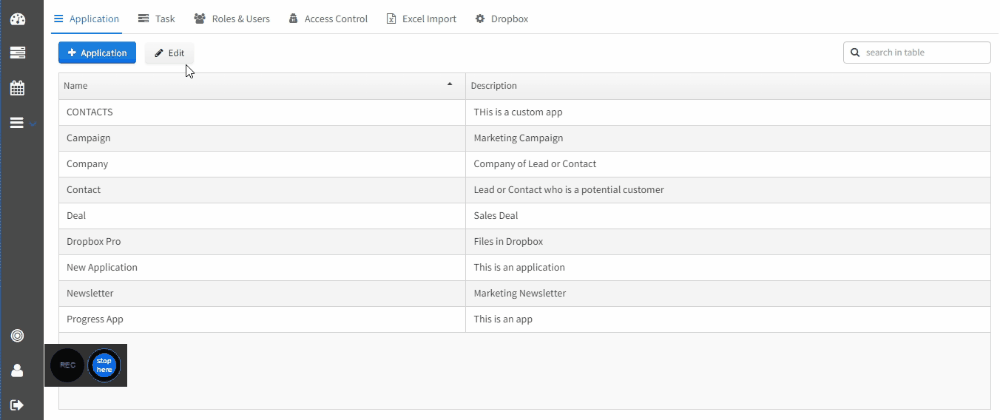Click the target circle icon in sidebar
The width and height of the screenshot is (1000, 420).
click(17, 336)
